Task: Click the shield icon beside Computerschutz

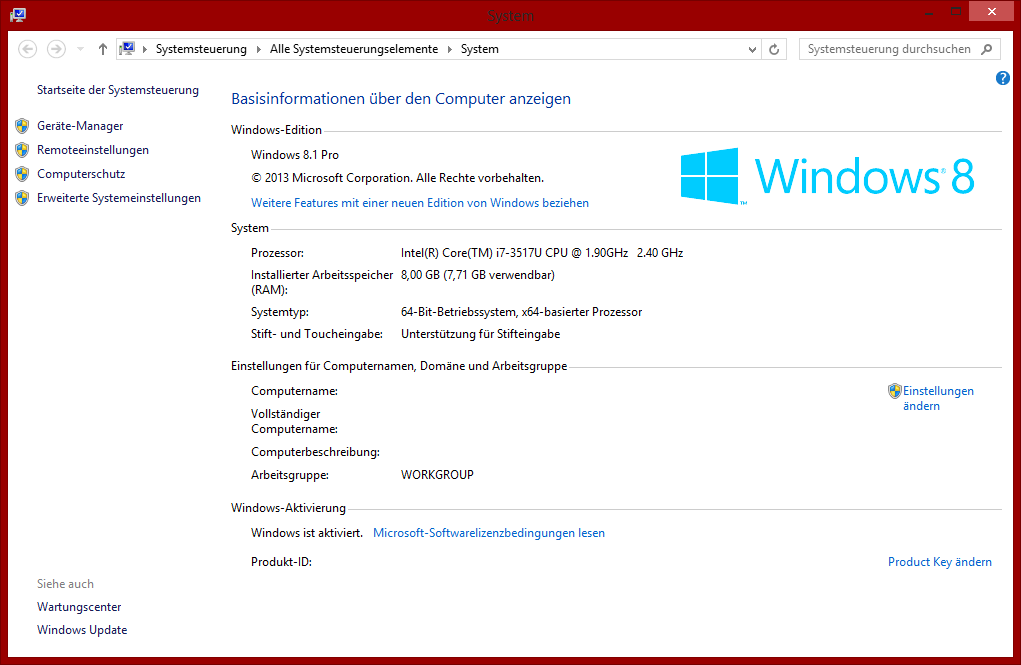Action: [22, 174]
